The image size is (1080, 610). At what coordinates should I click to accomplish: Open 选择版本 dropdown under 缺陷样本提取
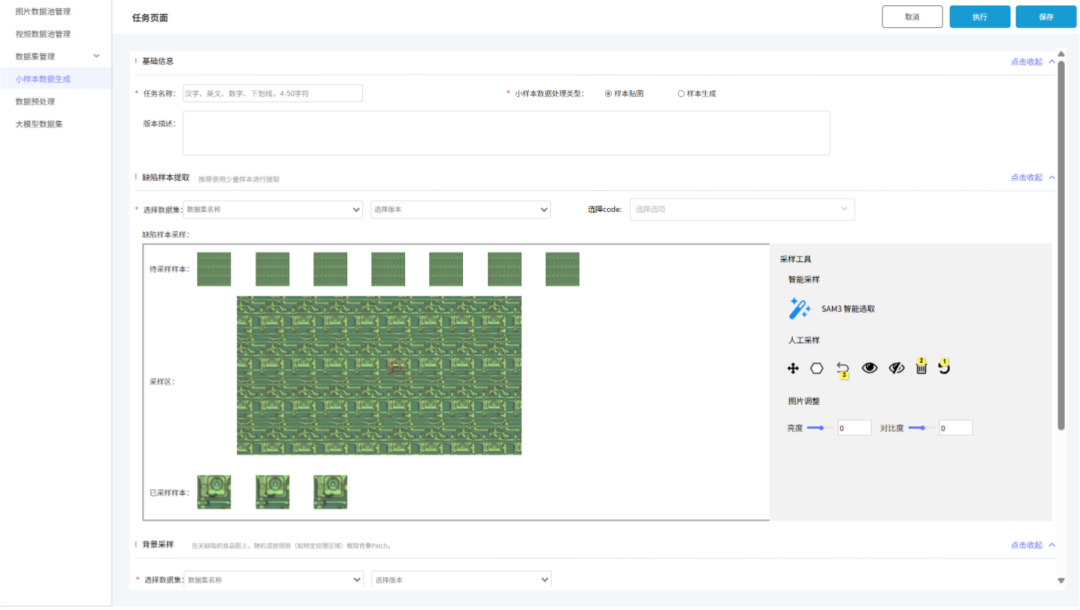tap(460, 209)
